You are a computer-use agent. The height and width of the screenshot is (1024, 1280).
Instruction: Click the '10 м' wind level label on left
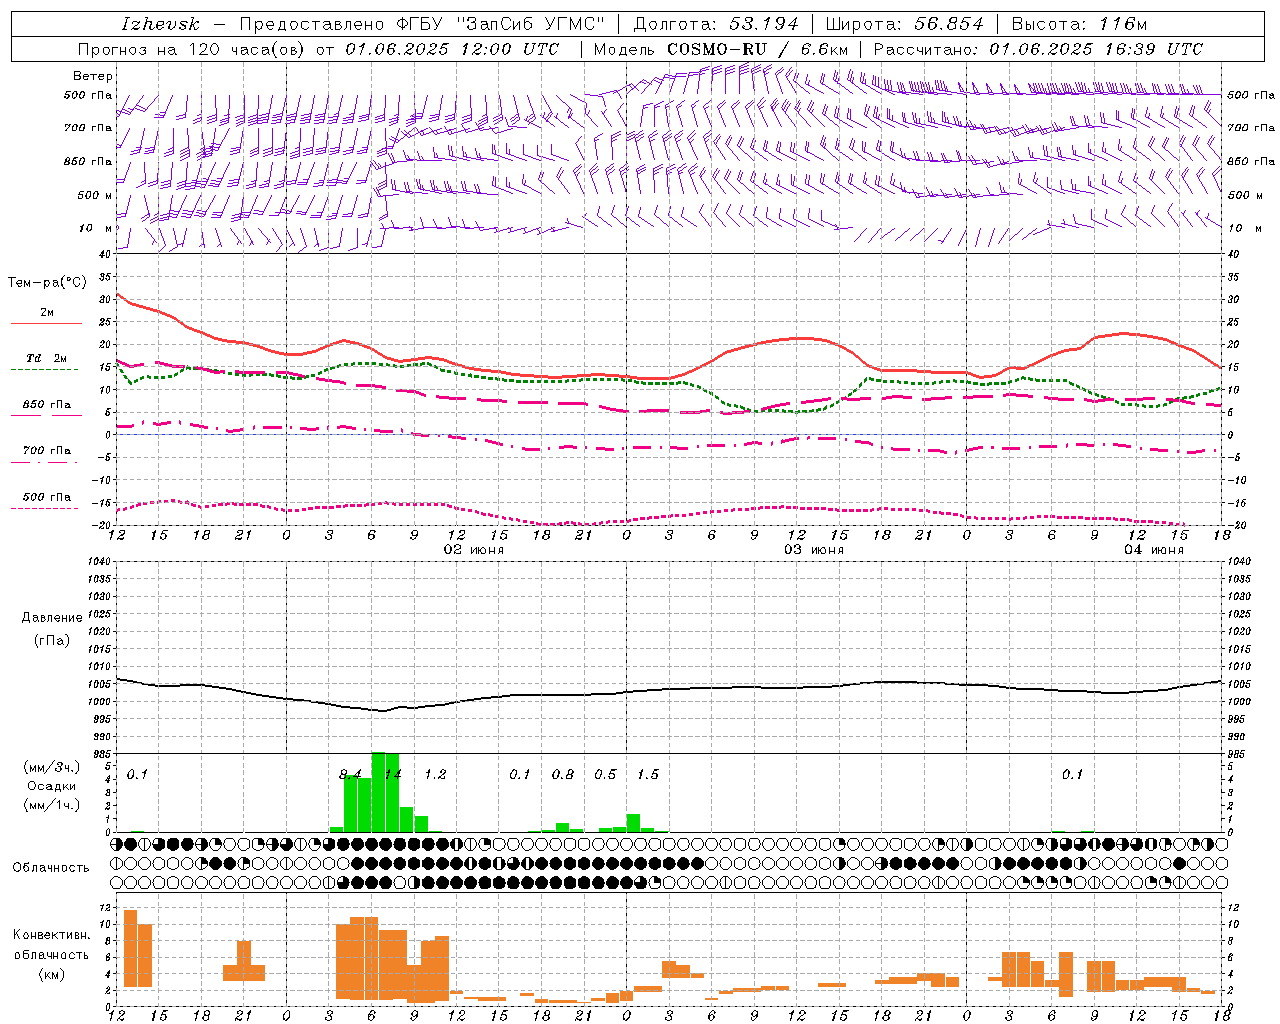[95, 228]
